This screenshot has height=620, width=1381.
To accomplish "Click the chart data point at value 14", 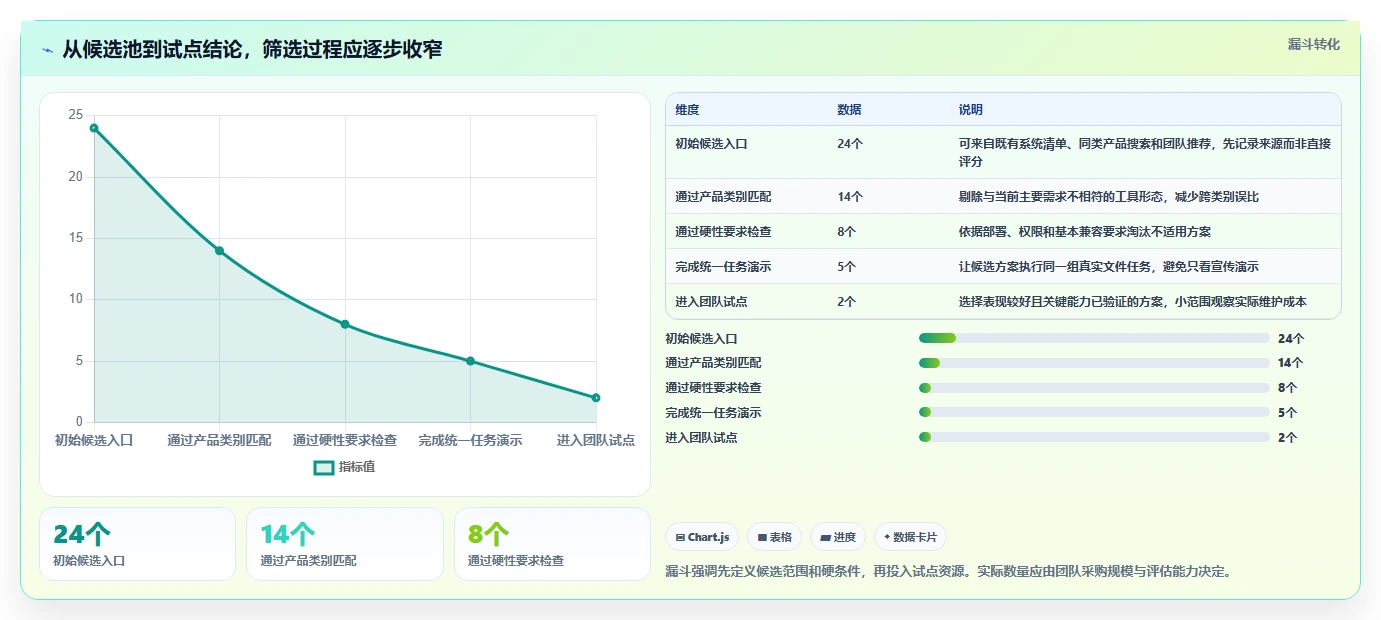I will pyautogui.click(x=219, y=251).
